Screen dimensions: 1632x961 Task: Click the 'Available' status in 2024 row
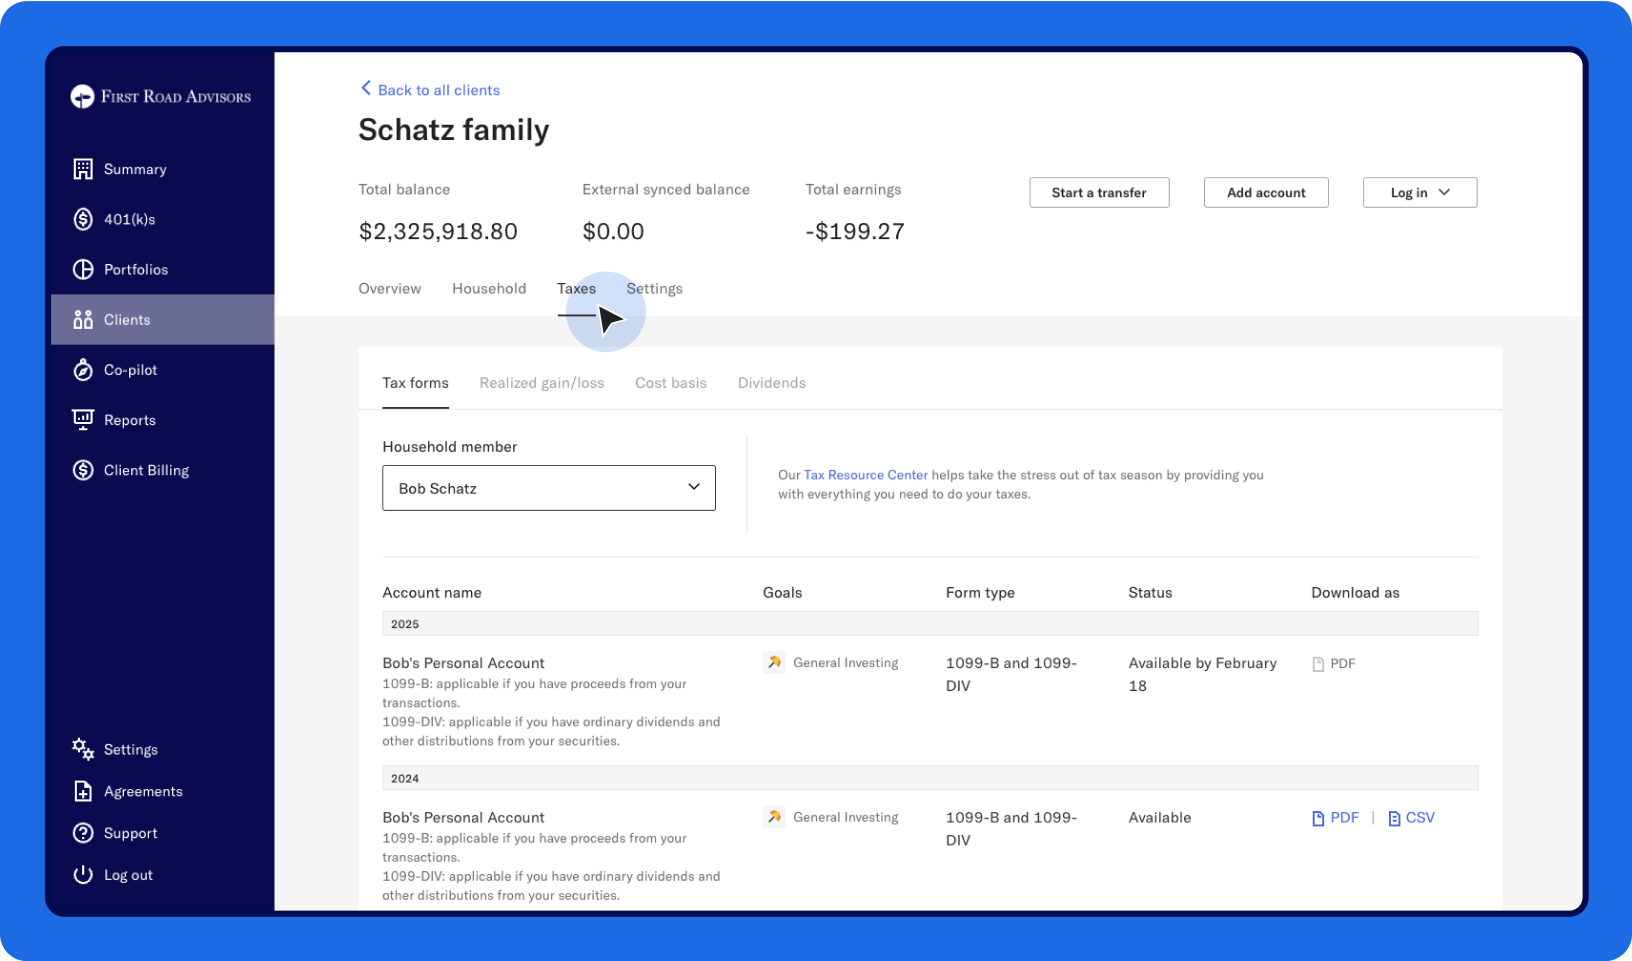coord(1160,818)
